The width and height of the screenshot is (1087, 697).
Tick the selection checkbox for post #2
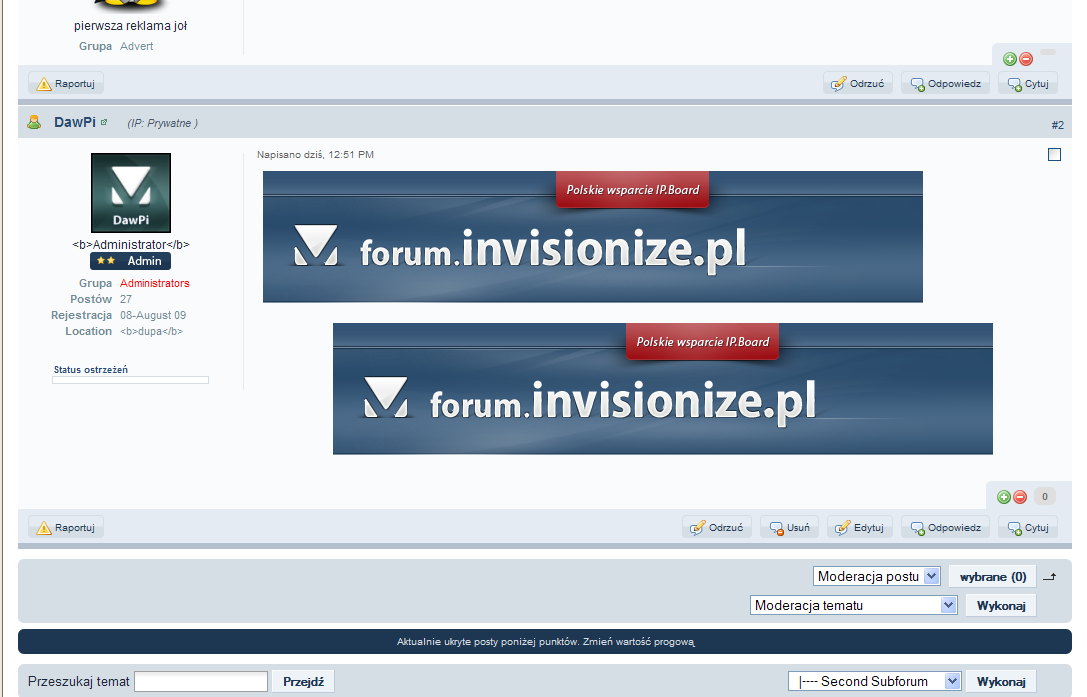coord(1054,154)
